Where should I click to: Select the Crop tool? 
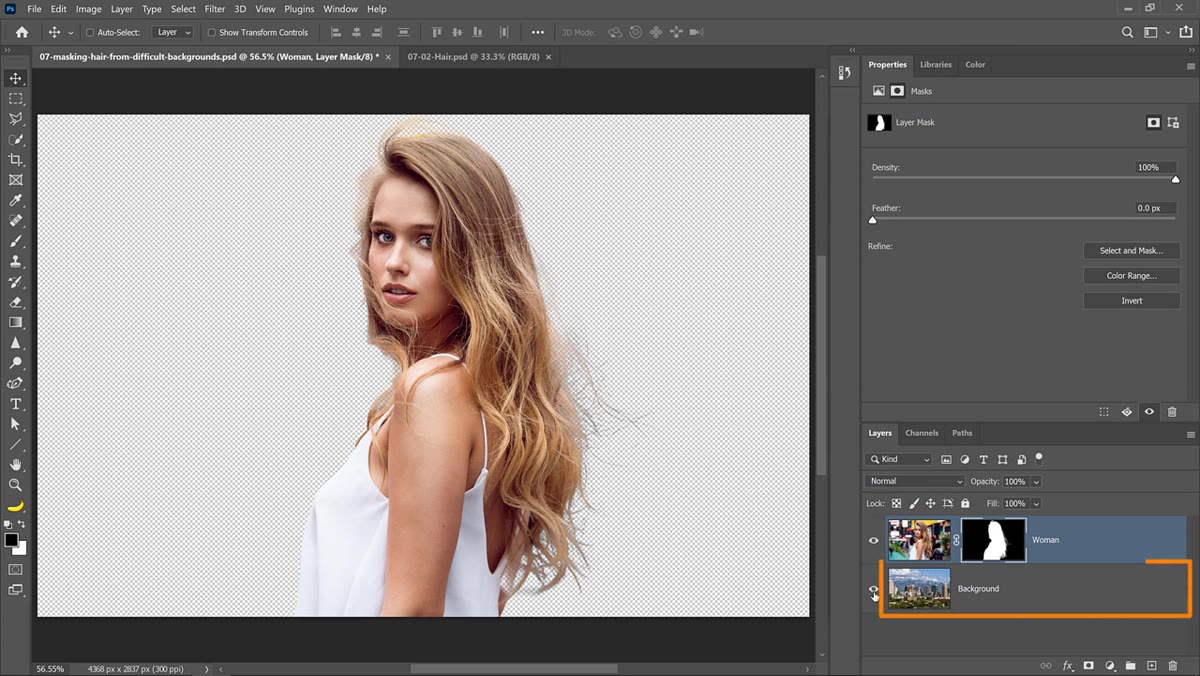15,160
